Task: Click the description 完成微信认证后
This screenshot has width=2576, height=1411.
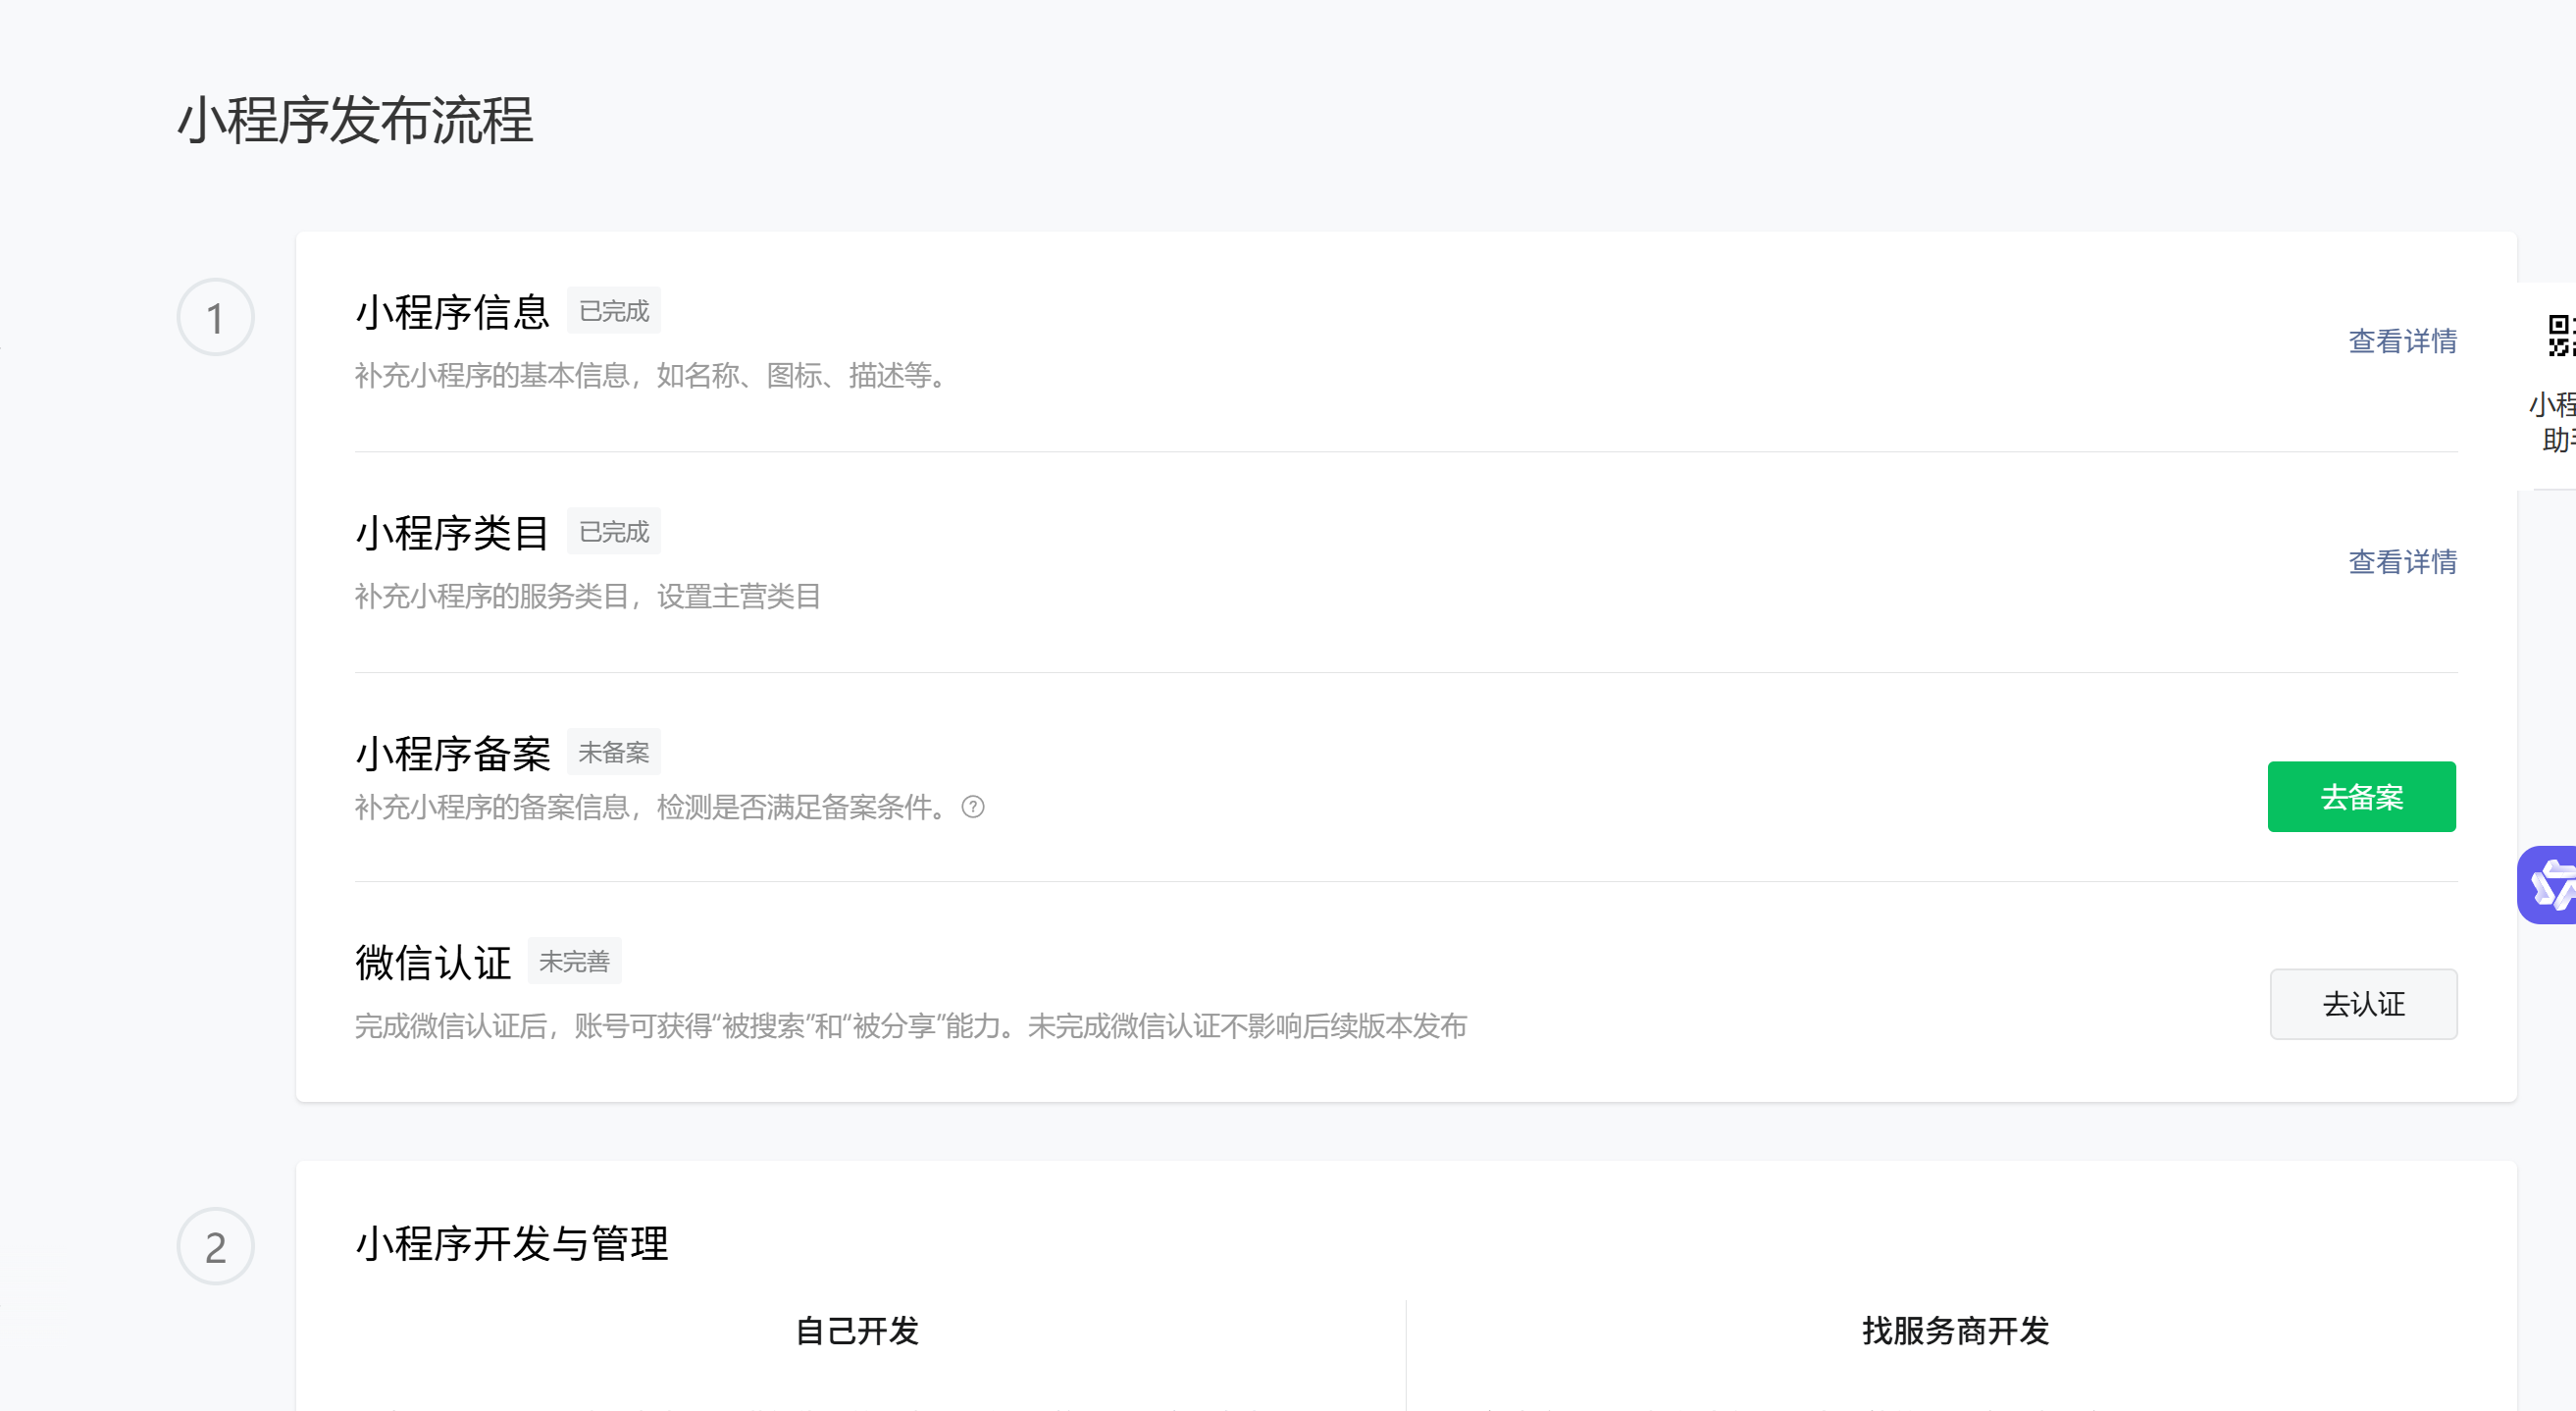Action: (x=911, y=1026)
